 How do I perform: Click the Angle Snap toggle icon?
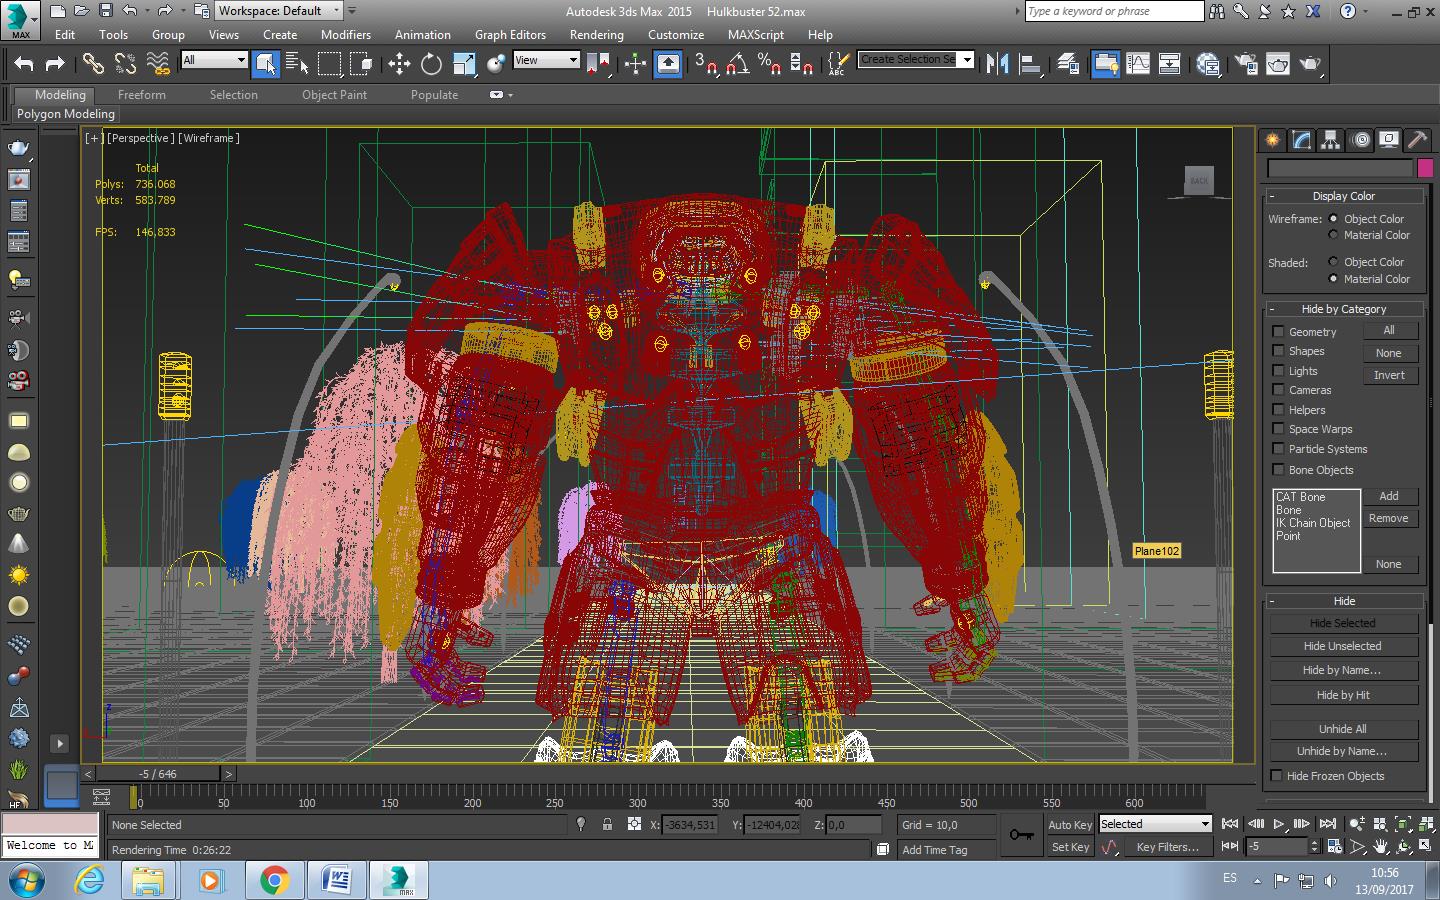pyautogui.click(x=737, y=64)
